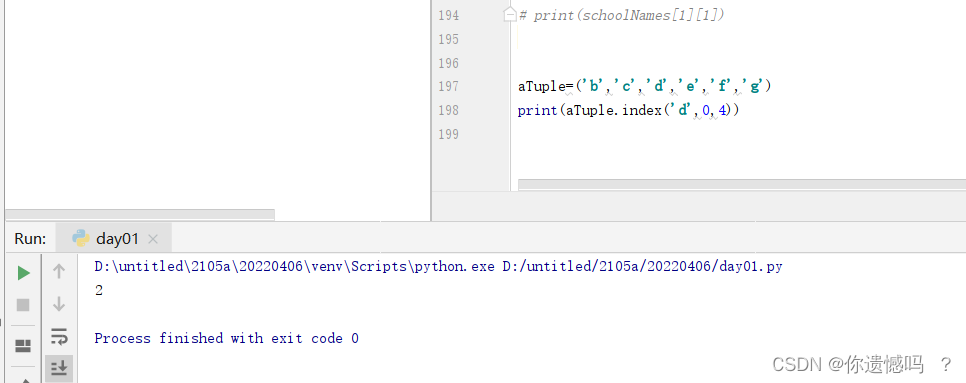Viewport: 966px width, 383px height.
Task: Click the output value 2 in the console
Action: 99,291
